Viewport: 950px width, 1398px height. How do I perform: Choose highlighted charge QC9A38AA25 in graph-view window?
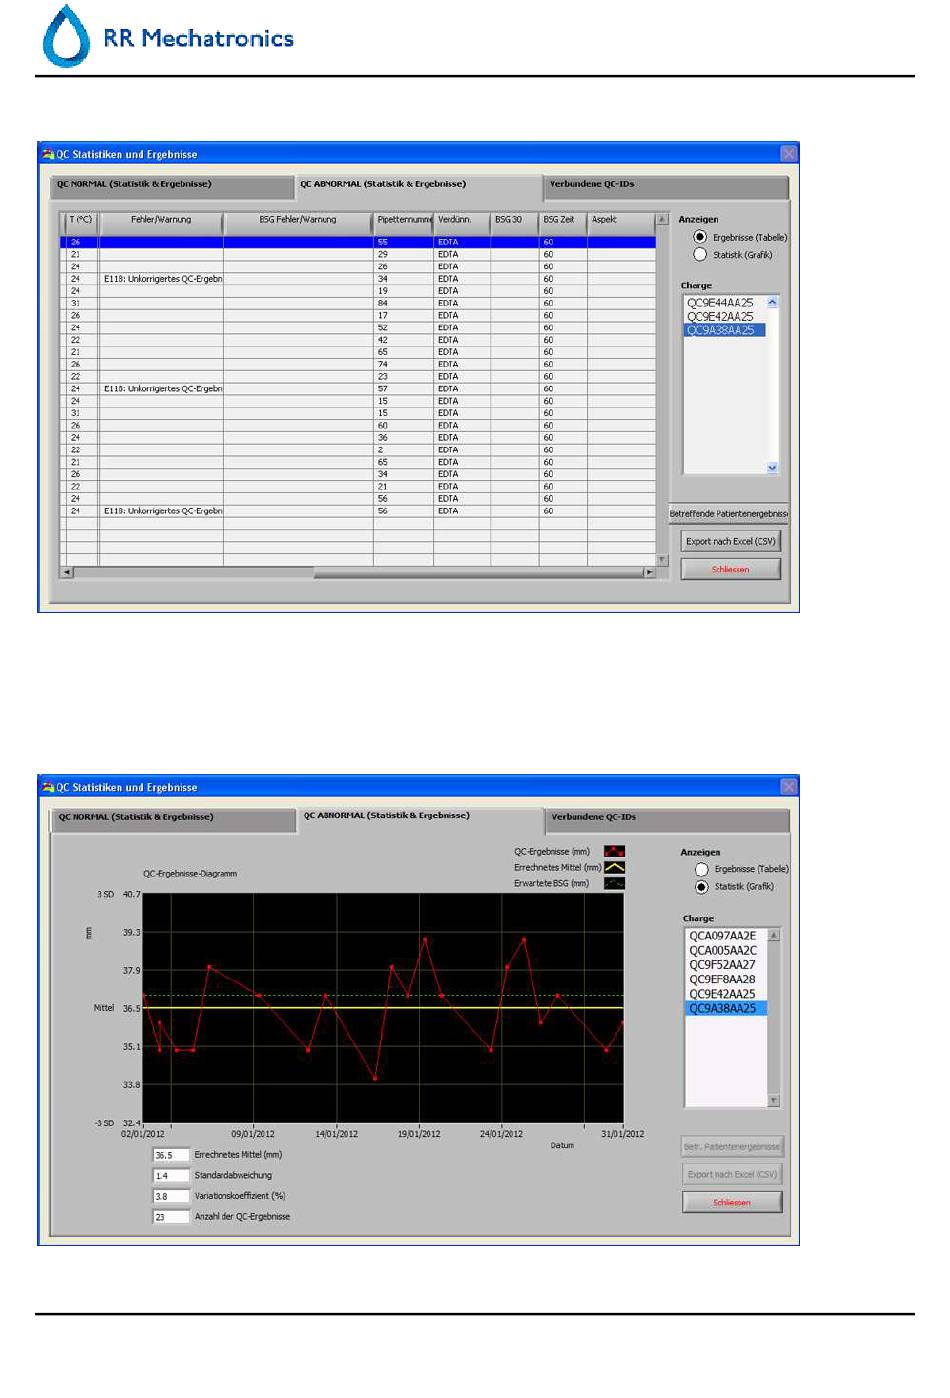(x=726, y=1009)
